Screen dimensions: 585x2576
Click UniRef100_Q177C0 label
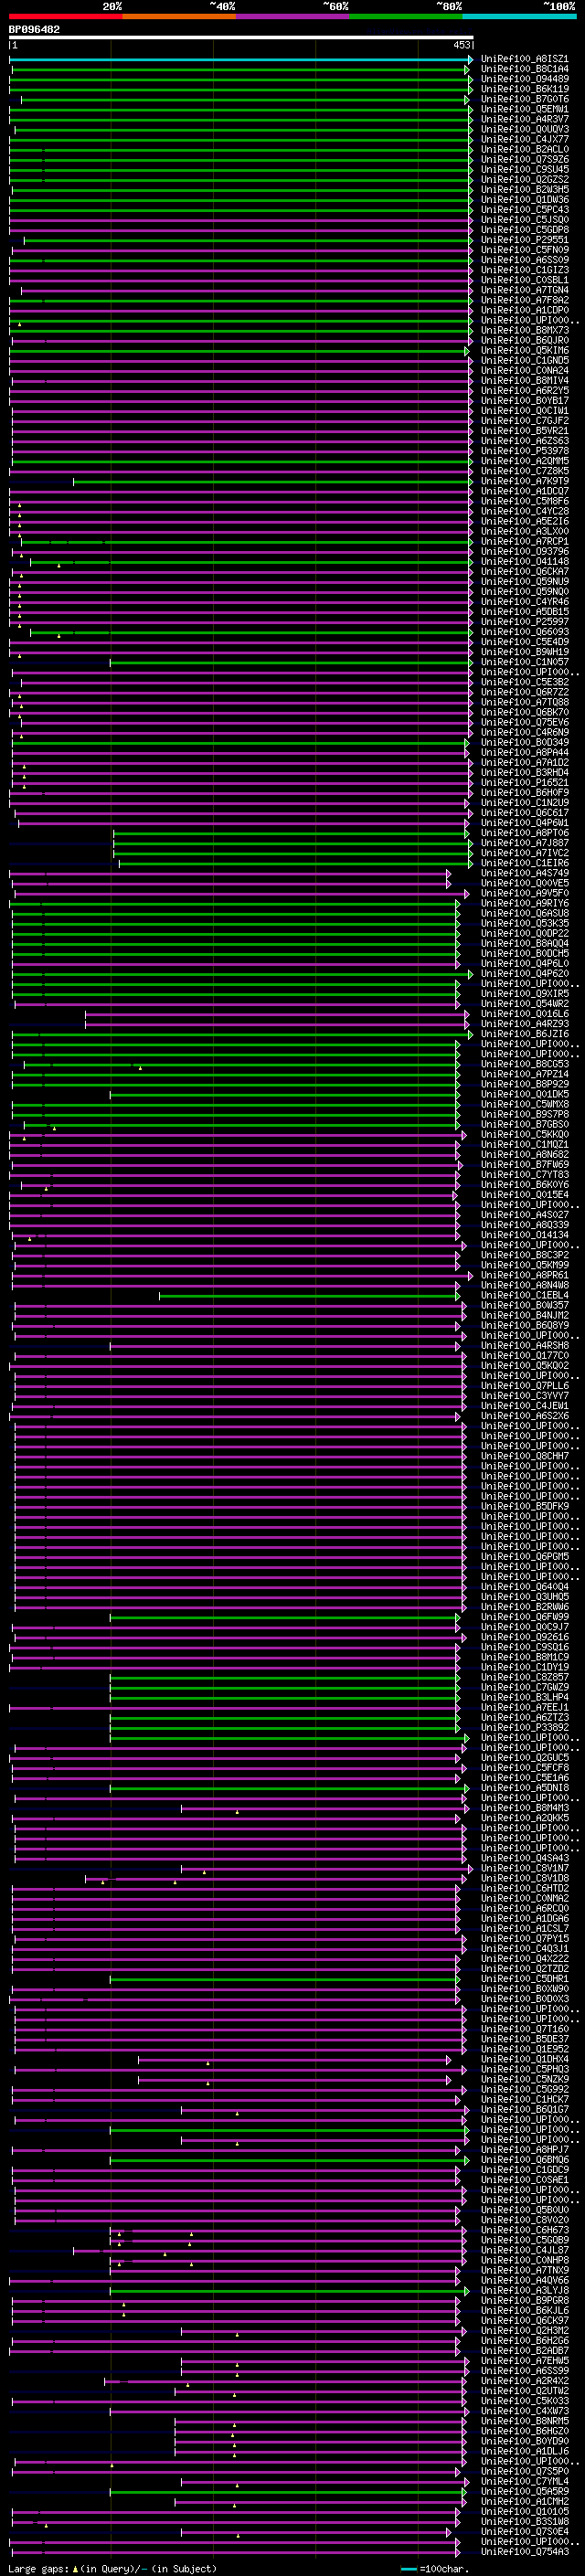pos(524,1355)
